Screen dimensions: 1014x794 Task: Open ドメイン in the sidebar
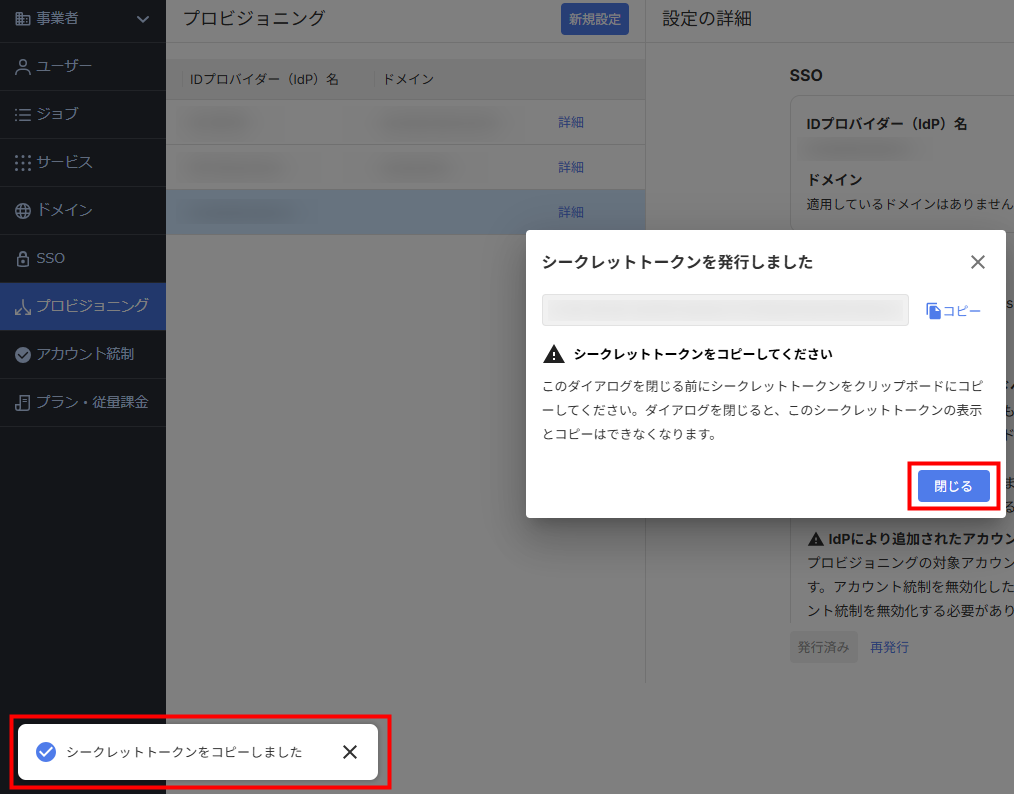pyautogui.click(x=83, y=210)
